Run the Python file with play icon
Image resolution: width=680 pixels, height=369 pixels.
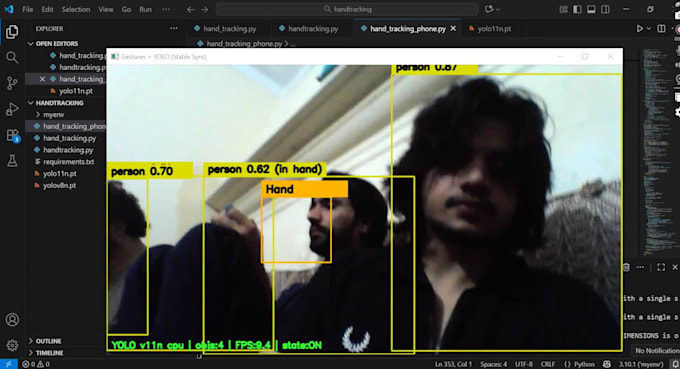[639, 29]
